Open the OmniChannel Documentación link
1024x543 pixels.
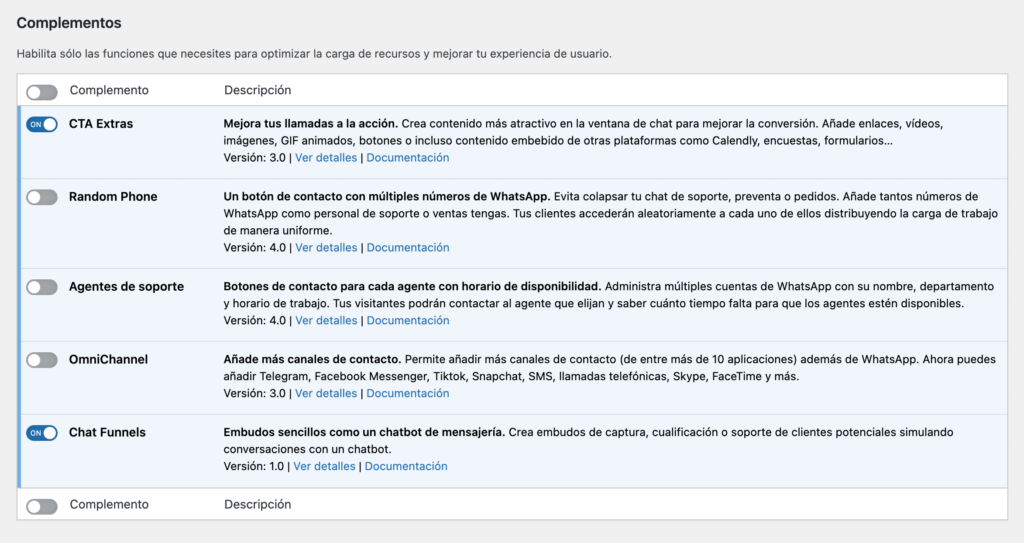(408, 394)
